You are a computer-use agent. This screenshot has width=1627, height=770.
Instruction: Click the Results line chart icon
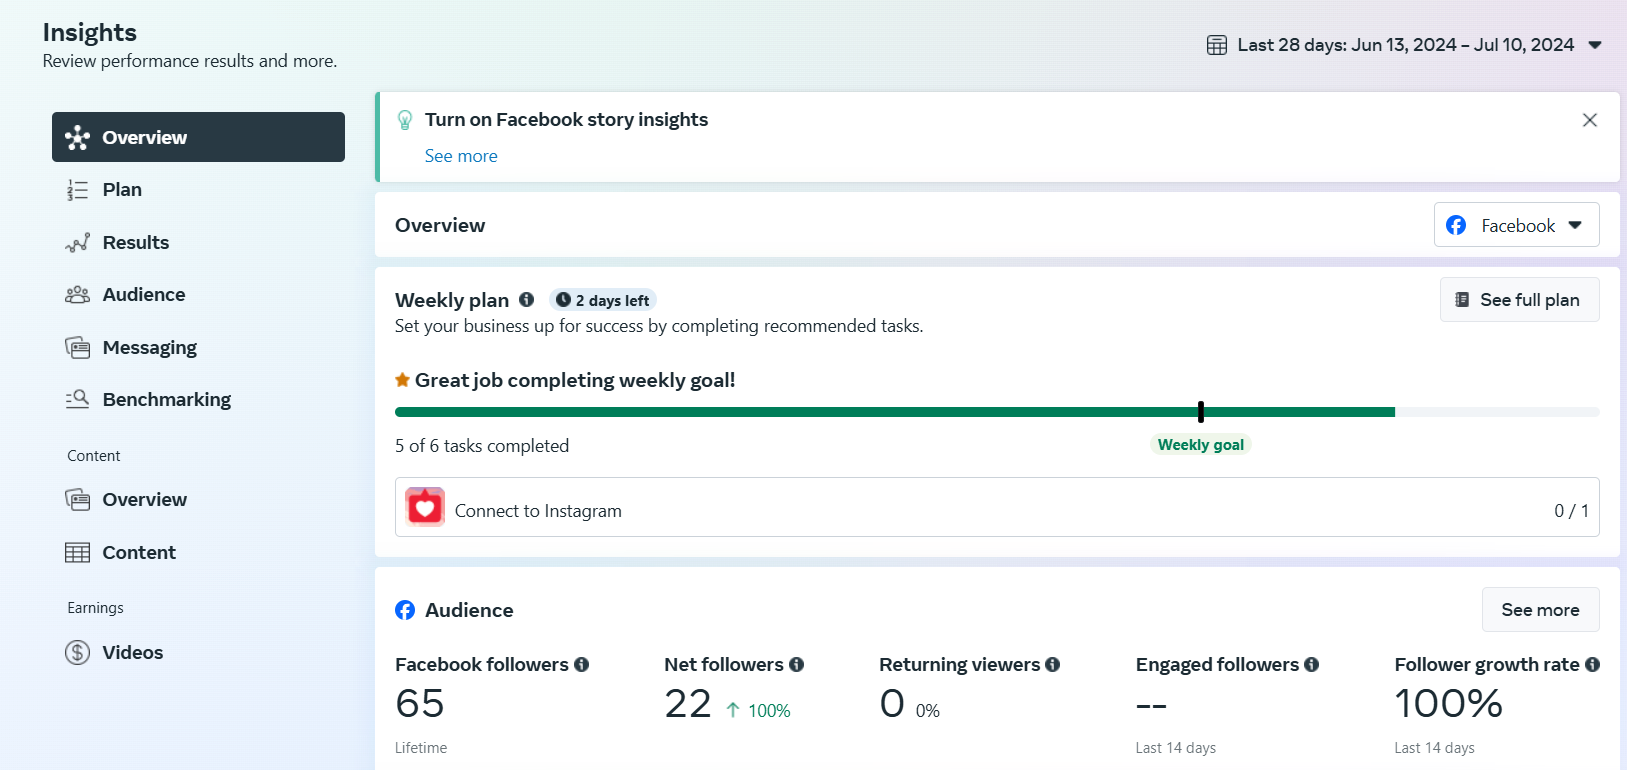point(77,243)
